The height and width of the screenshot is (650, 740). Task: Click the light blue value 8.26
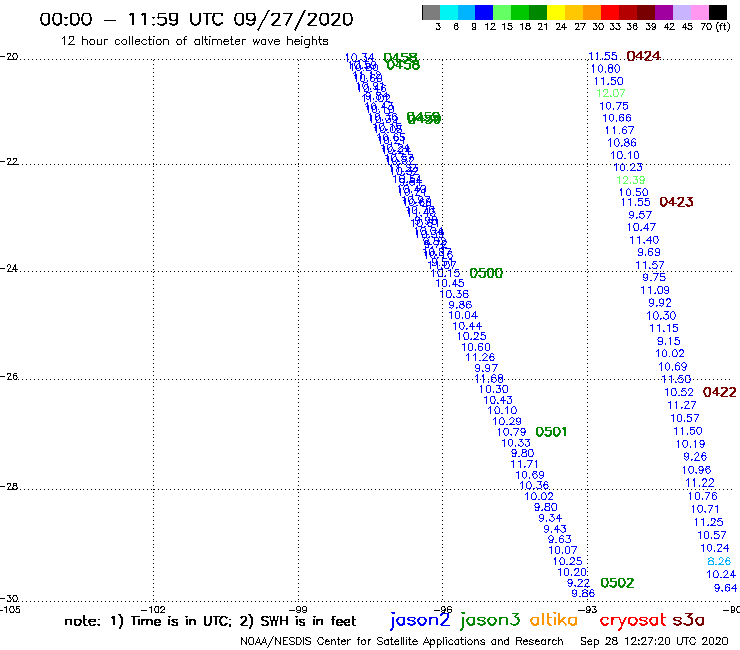point(719,561)
